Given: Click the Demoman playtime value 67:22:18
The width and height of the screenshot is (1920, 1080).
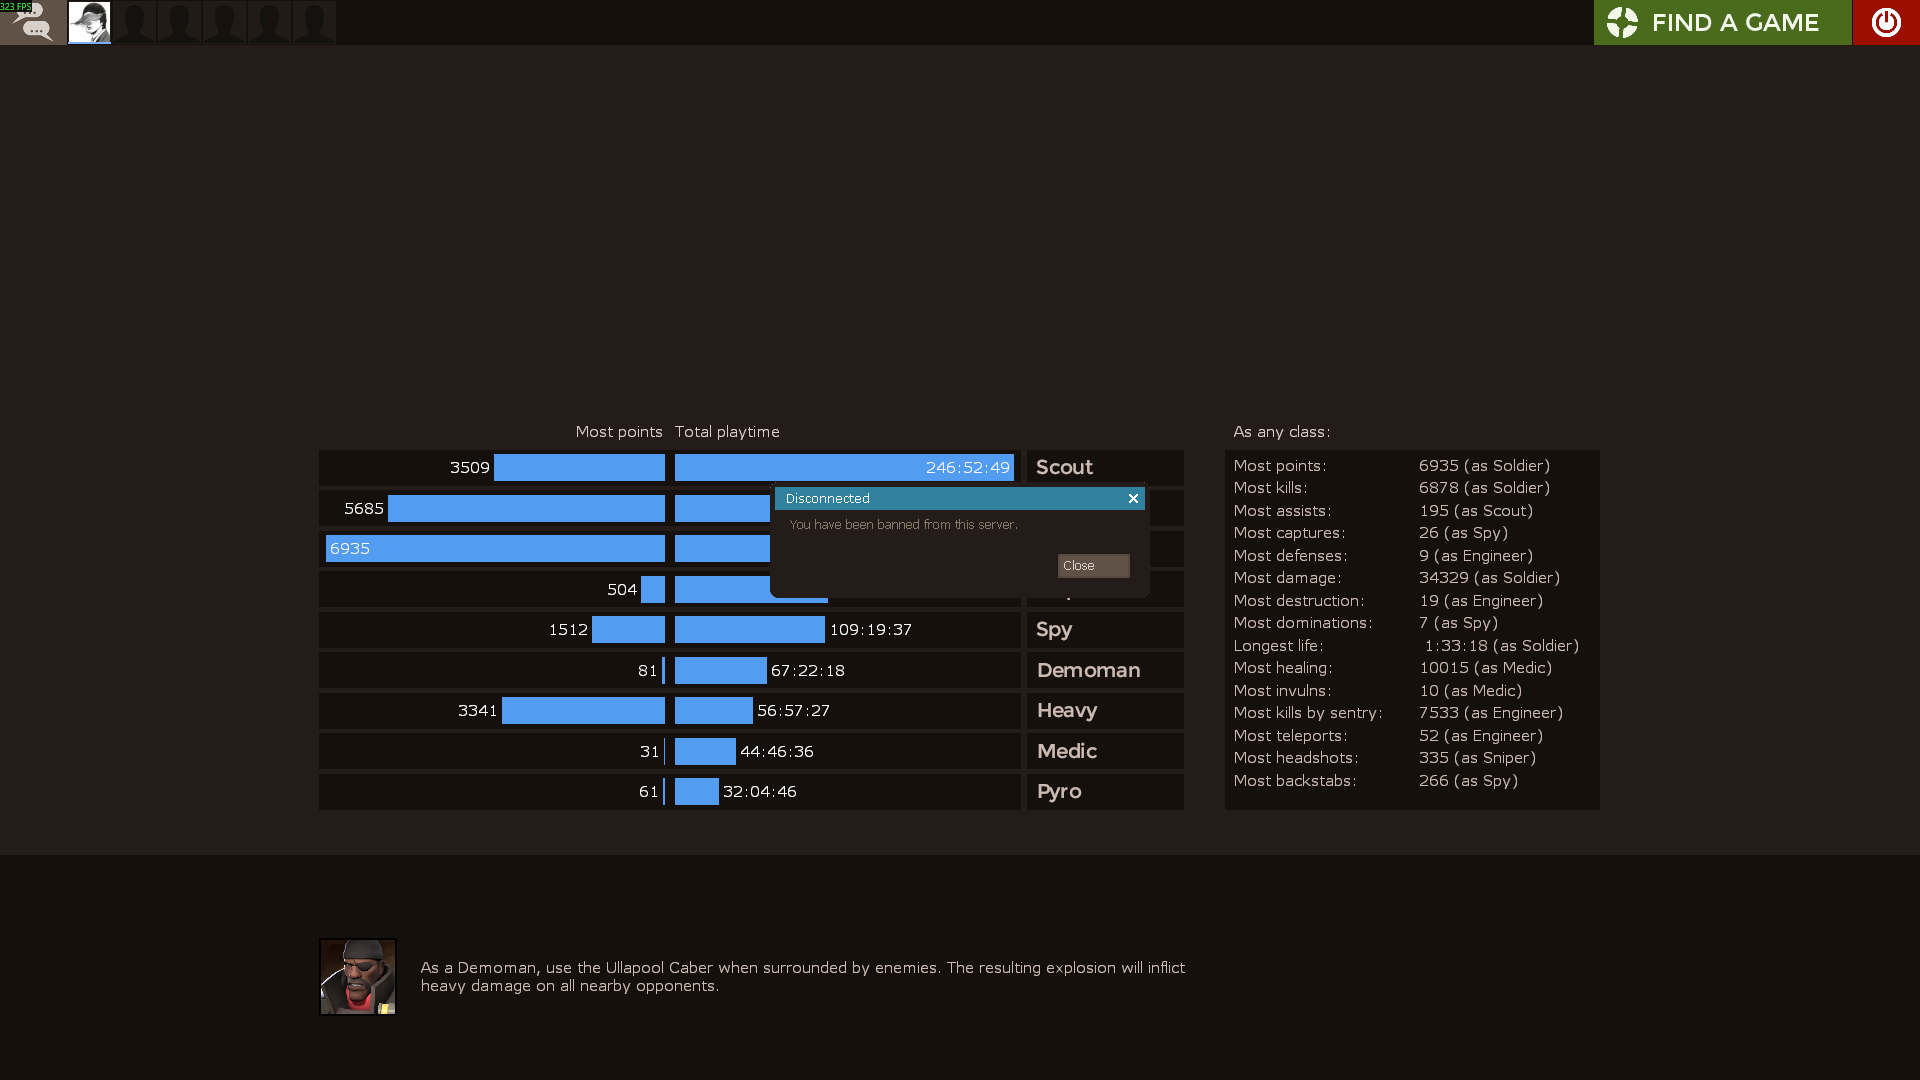Looking at the screenshot, I should coord(808,671).
